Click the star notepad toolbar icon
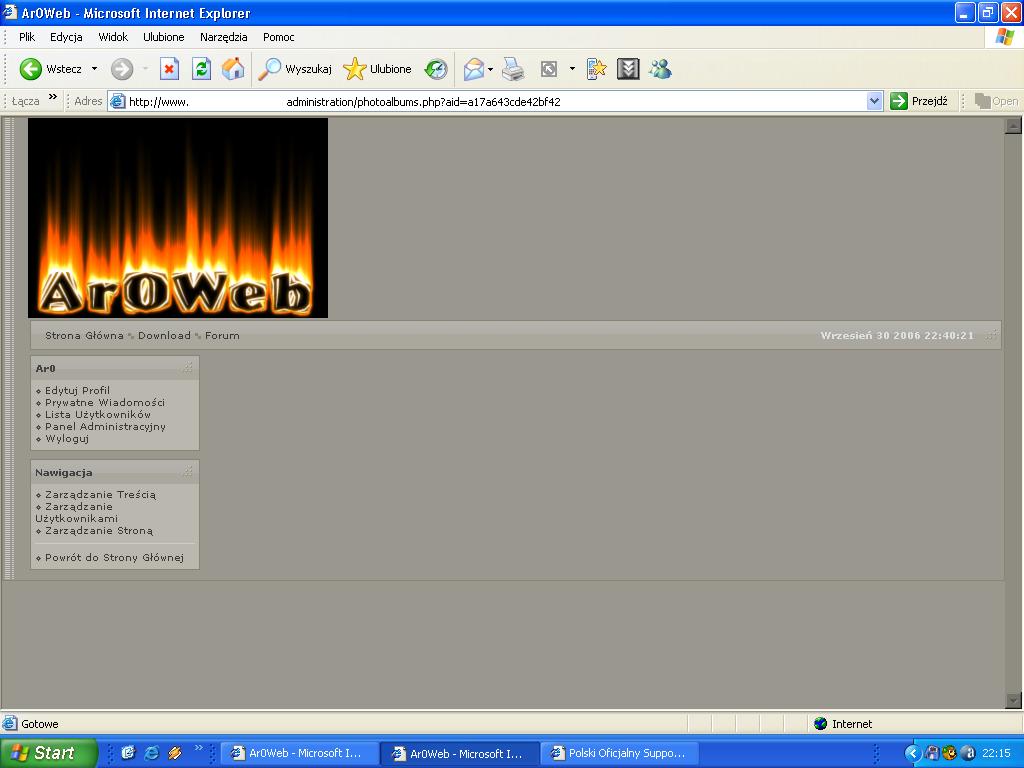 point(596,69)
